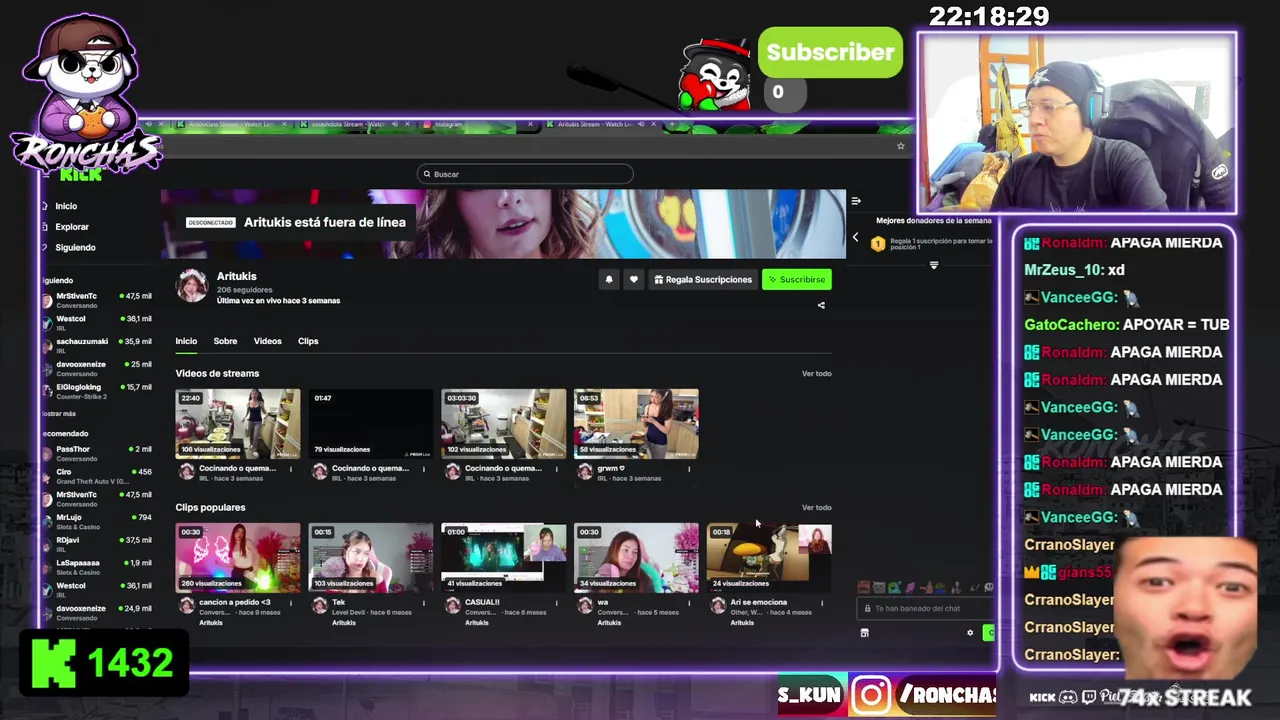Viewport: 1280px width, 720px height.
Task: Open the 03:03:30 stream video thumbnail
Action: point(504,424)
